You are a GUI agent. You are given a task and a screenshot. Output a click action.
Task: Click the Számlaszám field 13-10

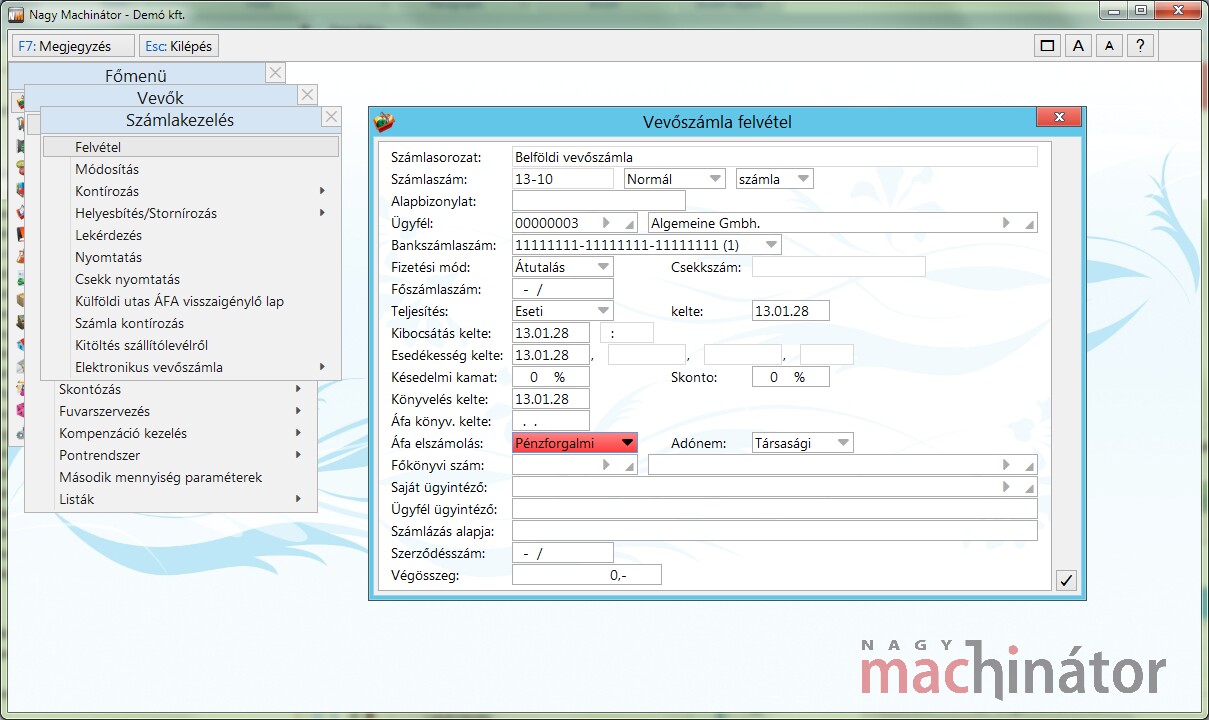(x=563, y=179)
